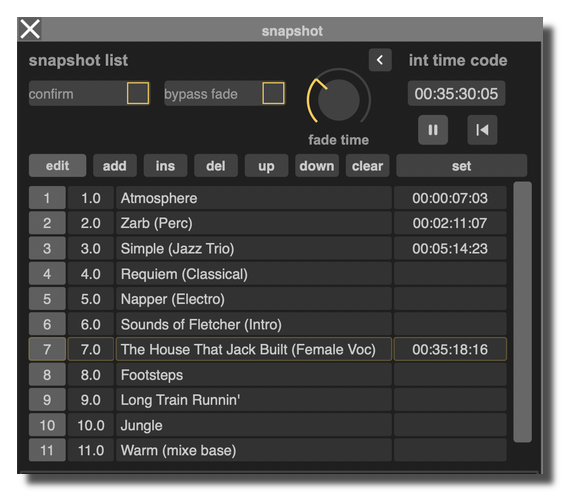The image size is (561, 492).
Task: Enable the bypass fade checkbox
Action: click(273, 93)
